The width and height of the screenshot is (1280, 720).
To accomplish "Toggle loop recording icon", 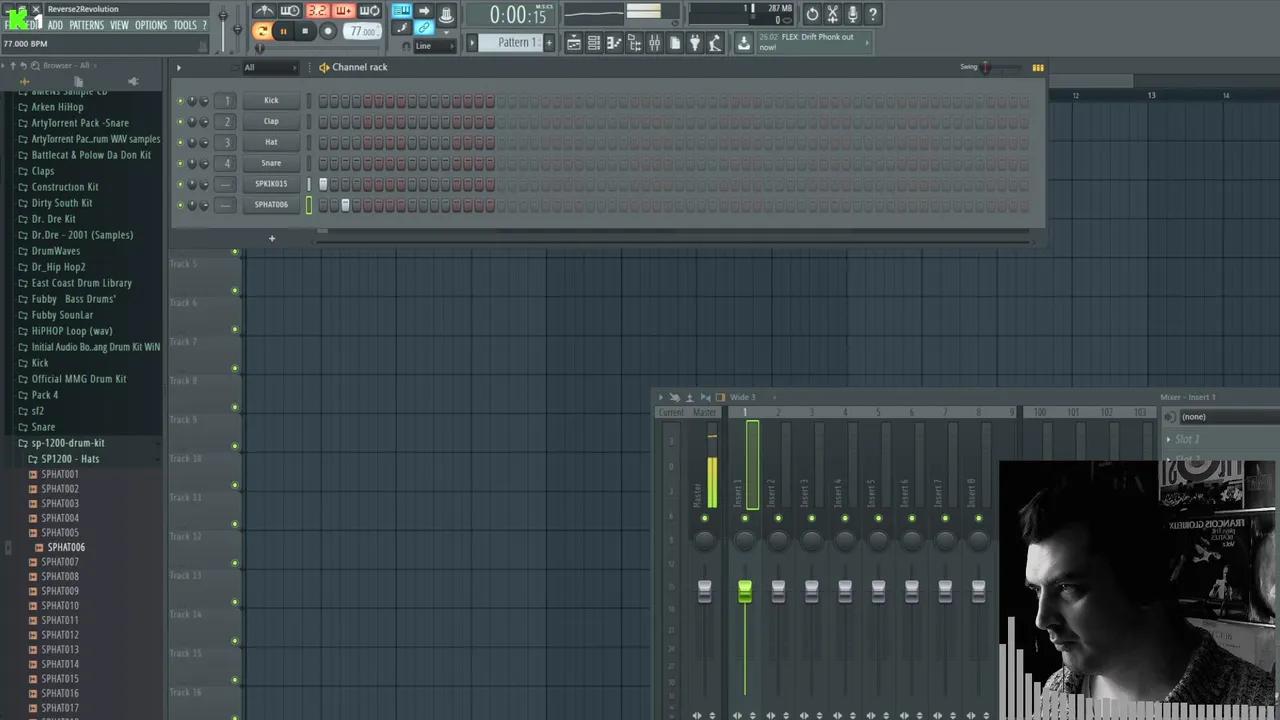I will pyautogui.click(x=369, y=11).
